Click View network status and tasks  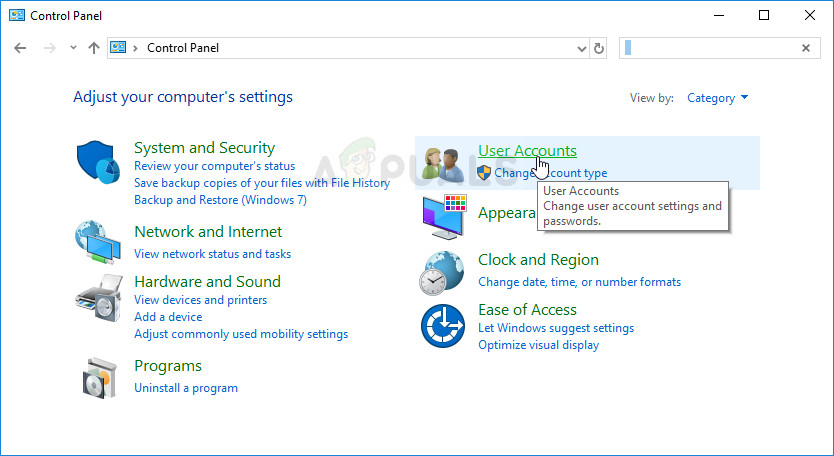[x=212, y=254]
